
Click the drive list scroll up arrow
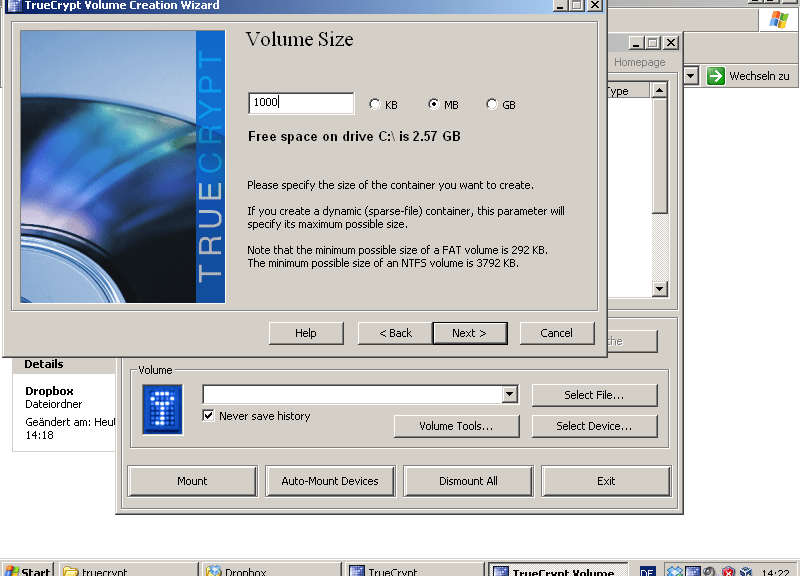click(x=660, y=90)
